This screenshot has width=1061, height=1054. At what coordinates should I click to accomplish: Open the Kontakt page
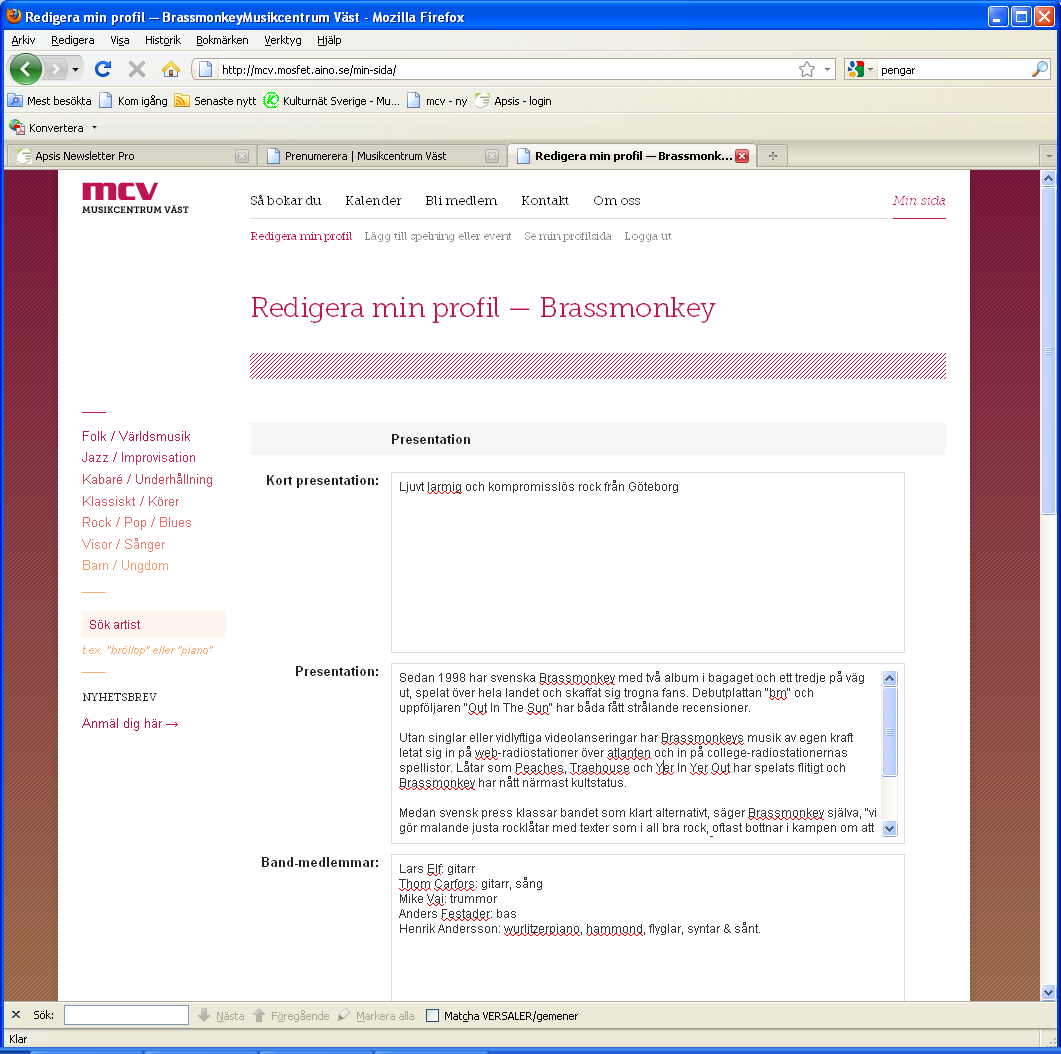pyautogui.click(x=545, y=200)
